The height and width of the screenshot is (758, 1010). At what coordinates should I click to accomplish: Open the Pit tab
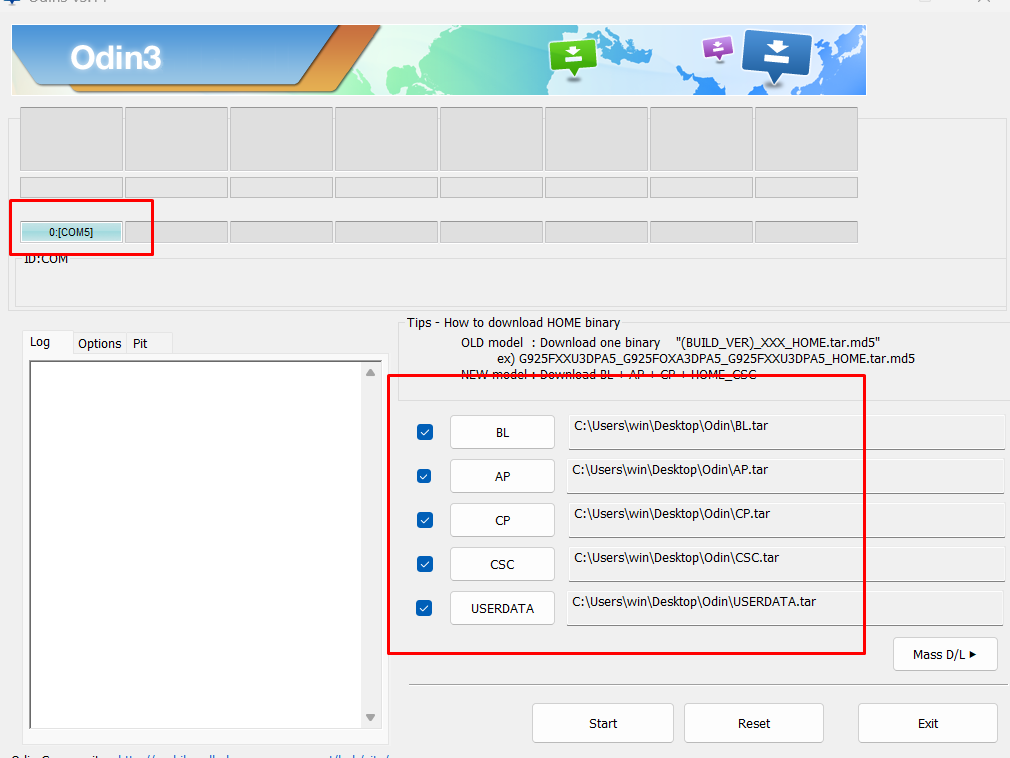tap(140, 343)
